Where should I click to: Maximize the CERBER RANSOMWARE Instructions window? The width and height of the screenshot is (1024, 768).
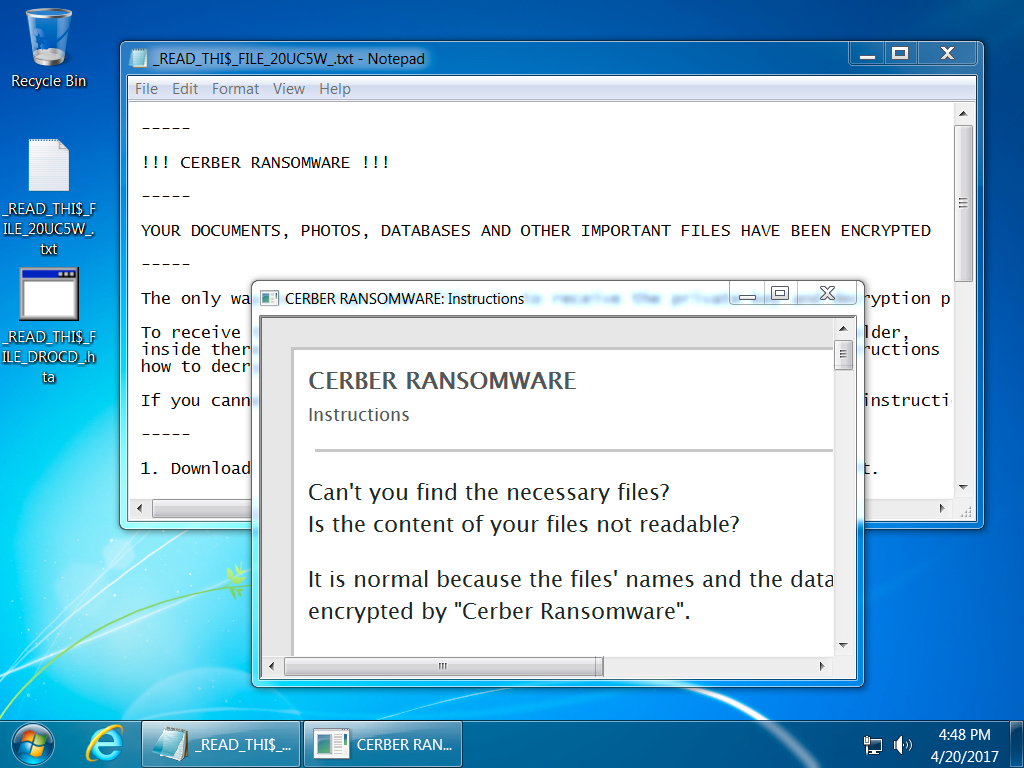click(780, 294)
